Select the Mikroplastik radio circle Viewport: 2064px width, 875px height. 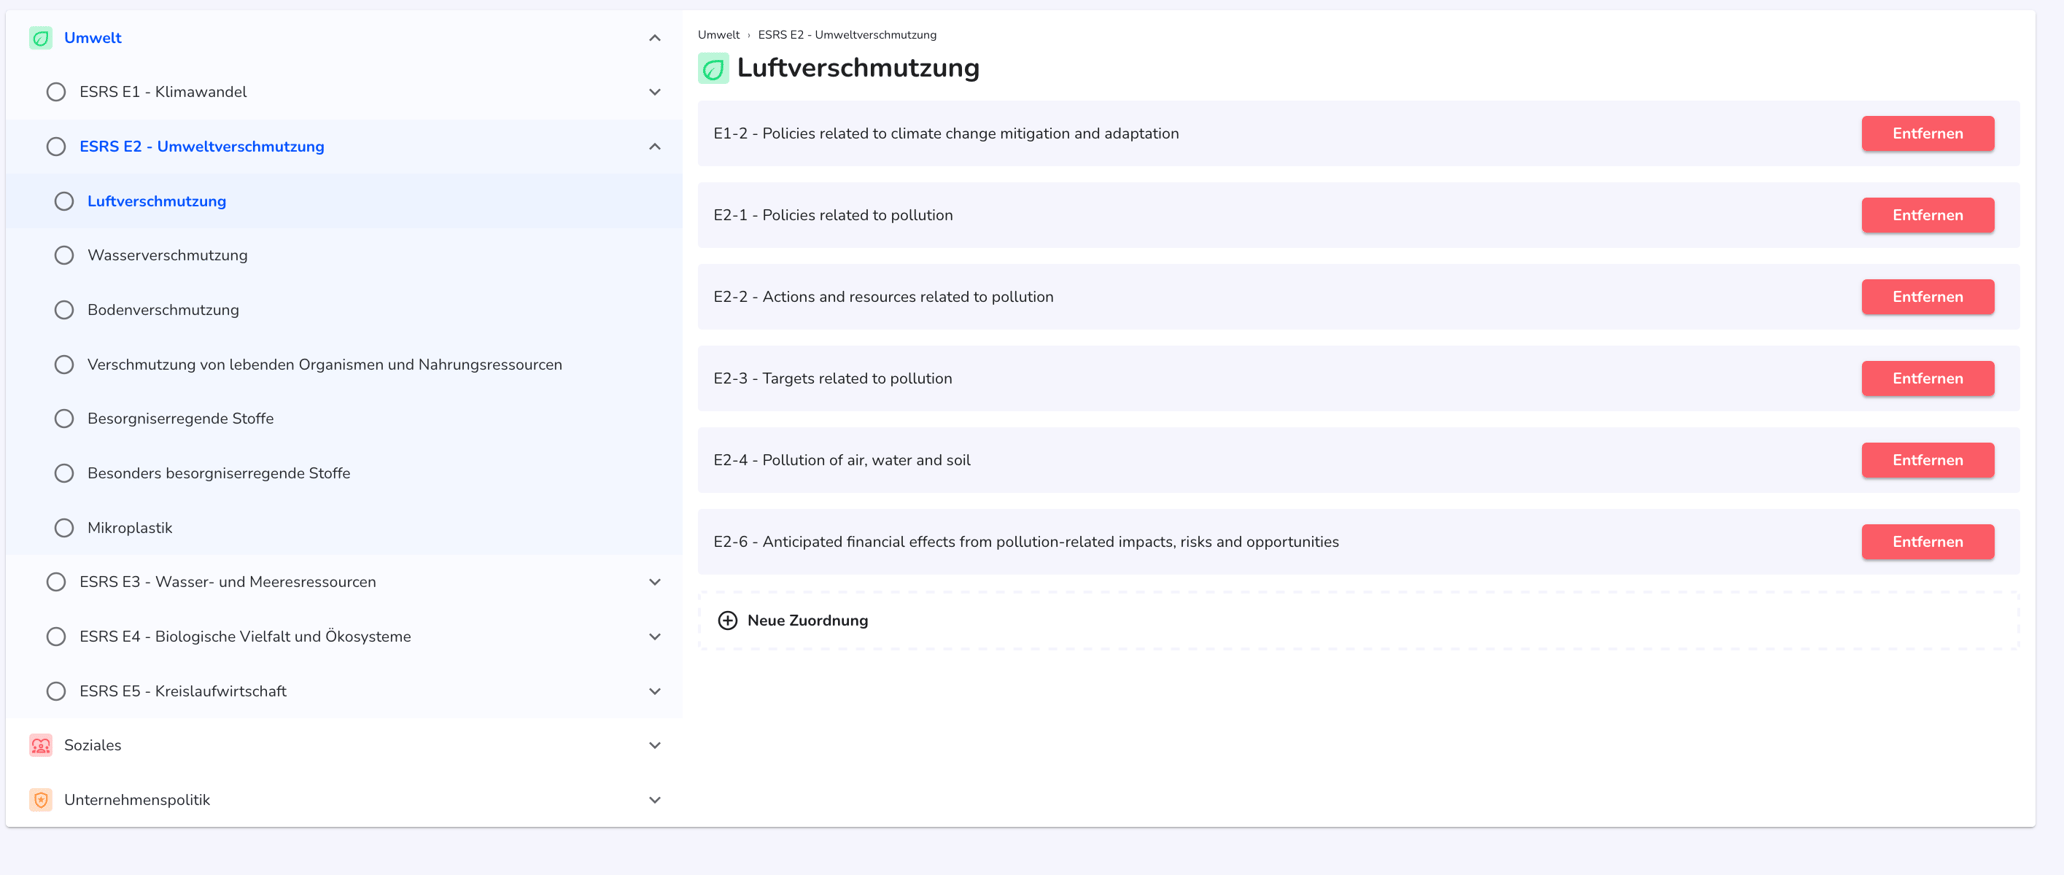click(64, 528)
